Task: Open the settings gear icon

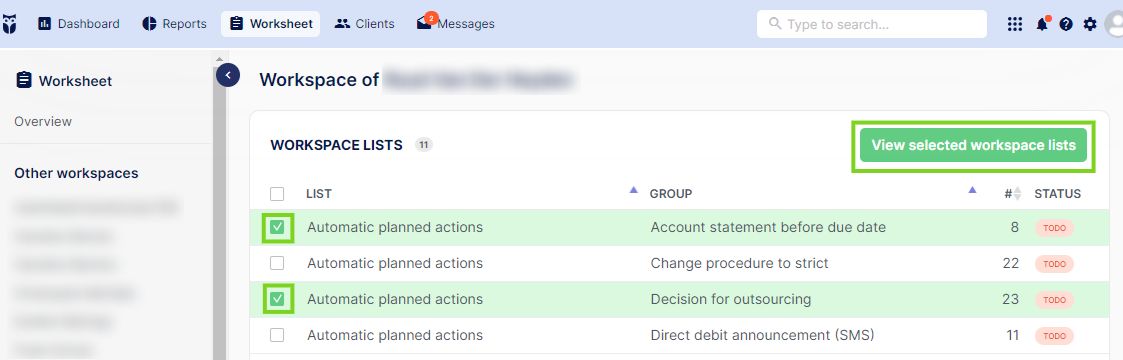Action: point(1089,24)
